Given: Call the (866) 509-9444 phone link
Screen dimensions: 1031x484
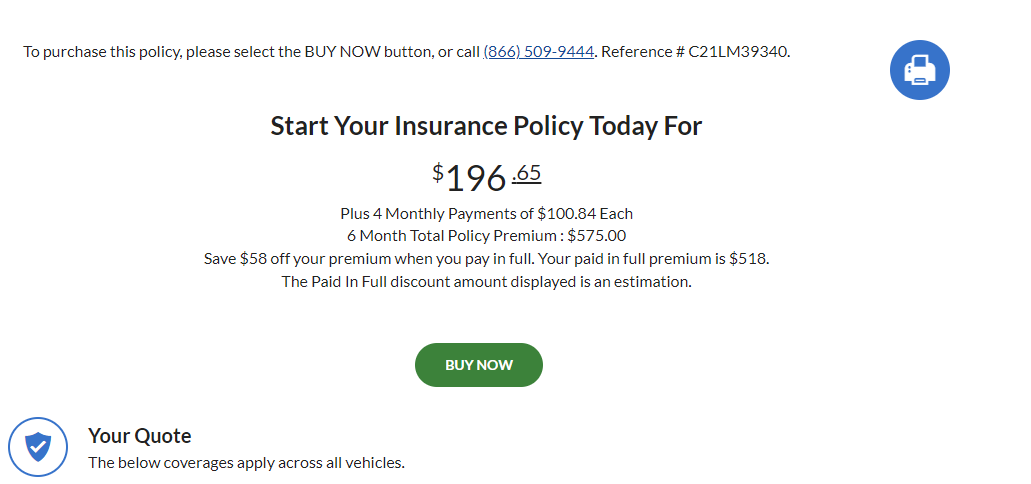Looking at the screenshot, I should [x=538, y=52].
